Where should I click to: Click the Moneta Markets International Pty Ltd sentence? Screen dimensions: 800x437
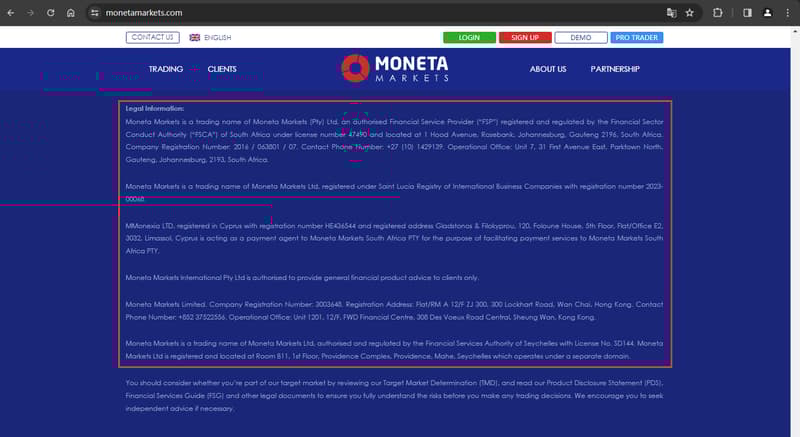pyautogui.click(x=302, y=278)
